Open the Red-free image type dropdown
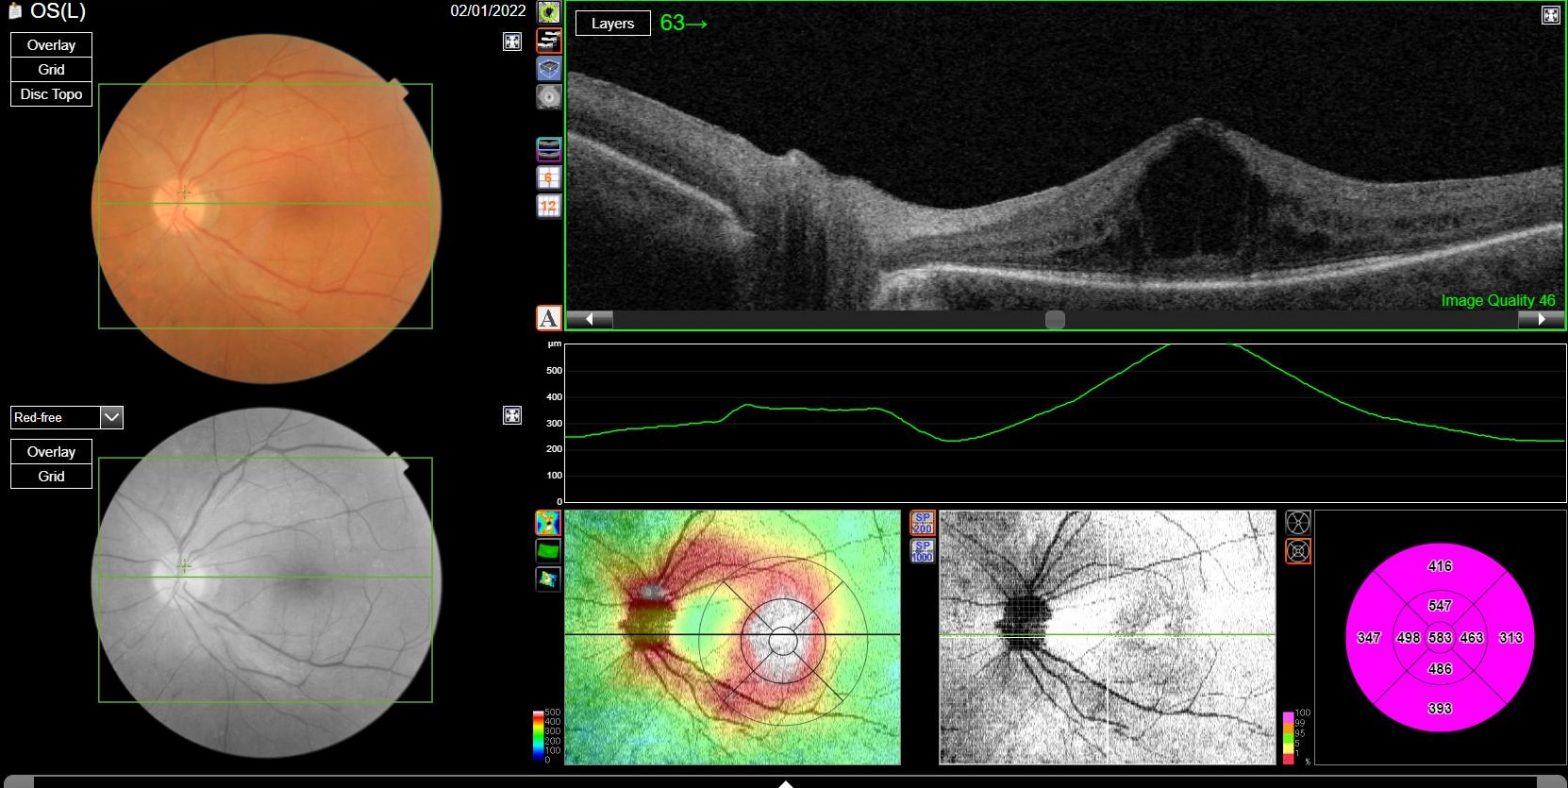Image resolution: width=1568 pixels, height=788 pixels. [x=111, y=417]
